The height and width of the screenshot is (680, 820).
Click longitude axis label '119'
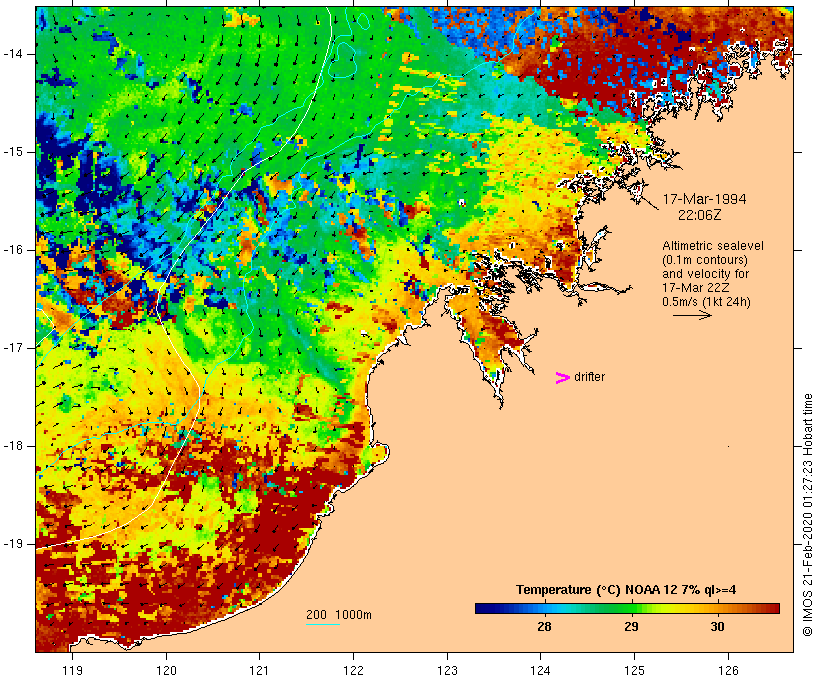click(72, 670)
